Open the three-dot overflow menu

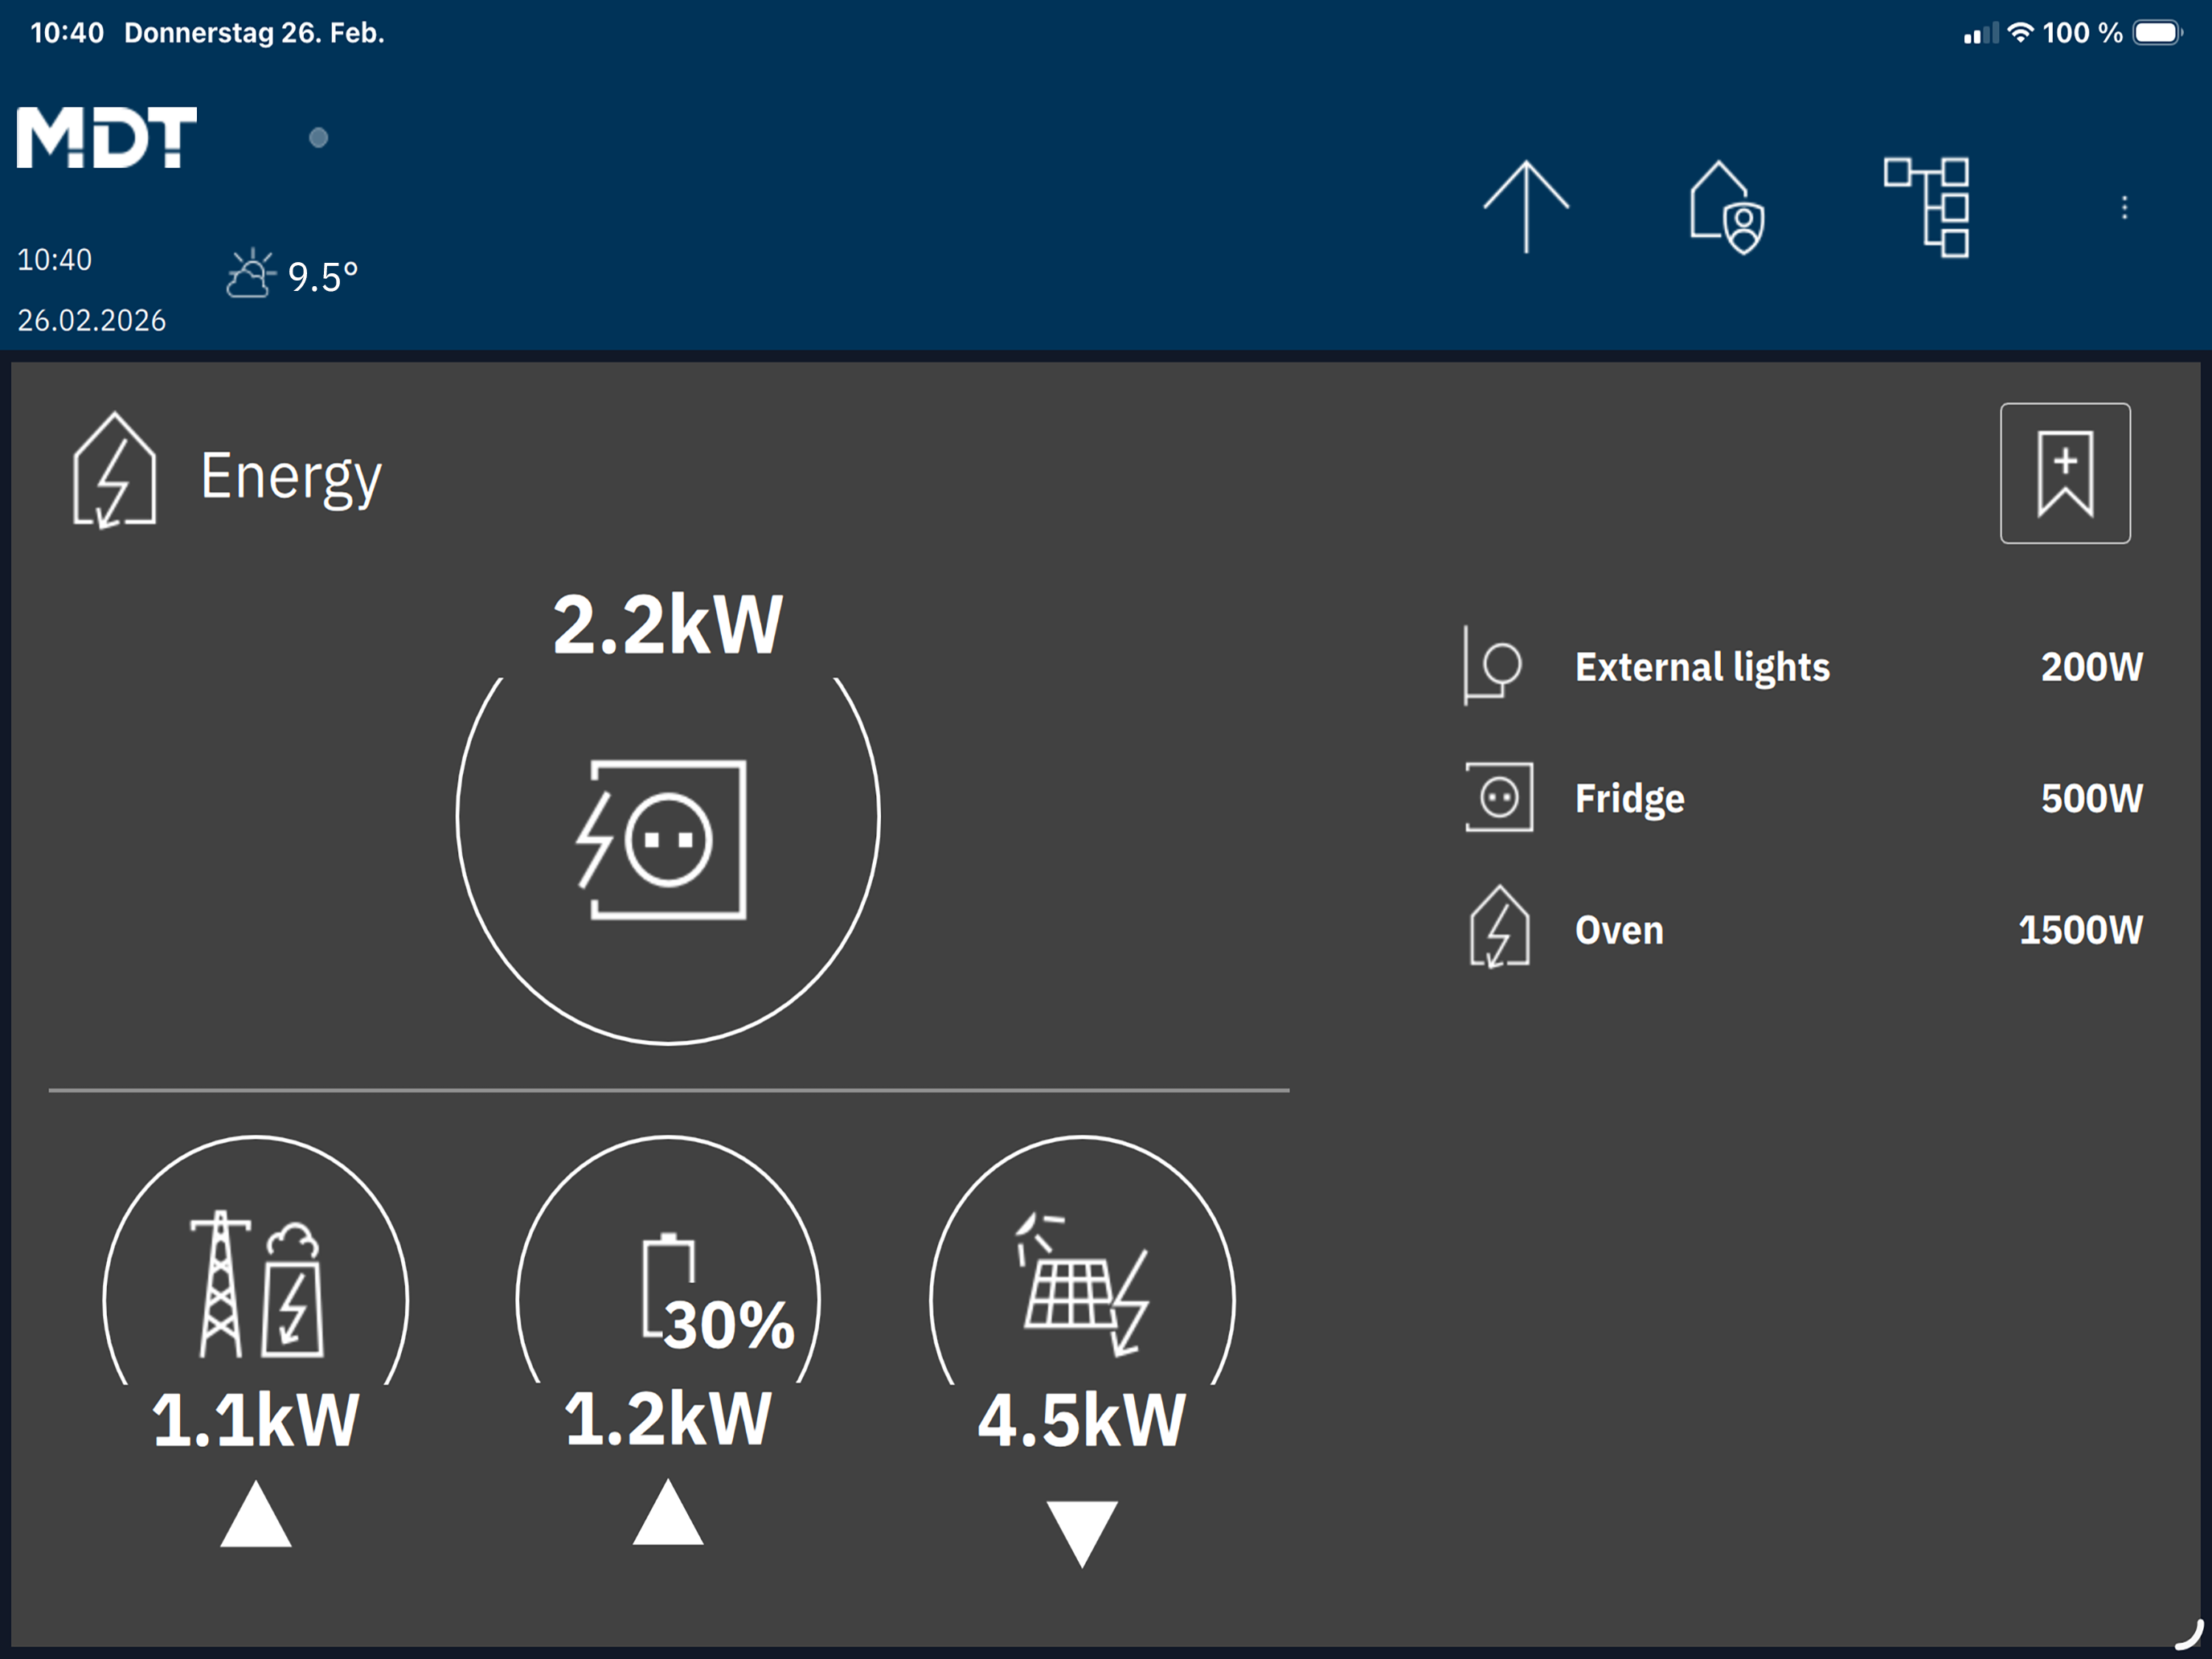pos(2125,207)
